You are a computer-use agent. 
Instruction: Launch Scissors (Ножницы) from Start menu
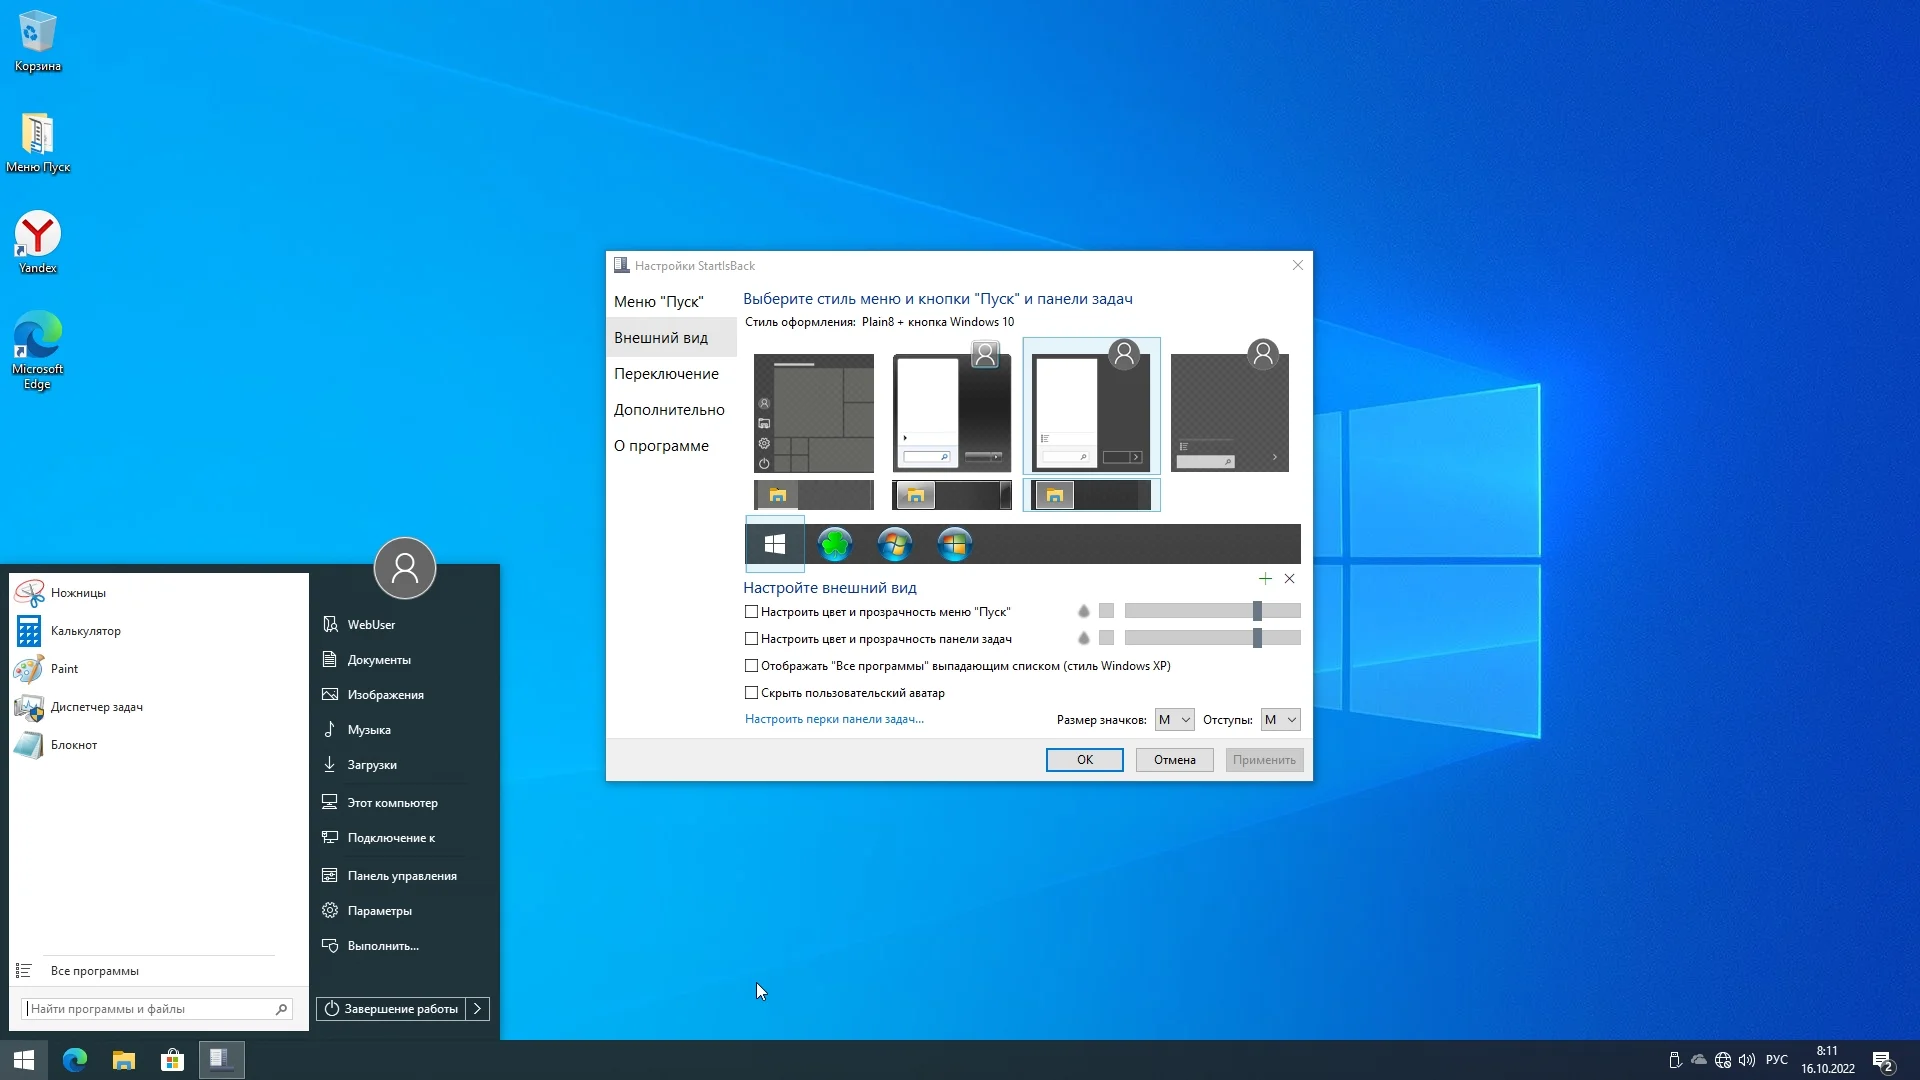pos(78,593)
